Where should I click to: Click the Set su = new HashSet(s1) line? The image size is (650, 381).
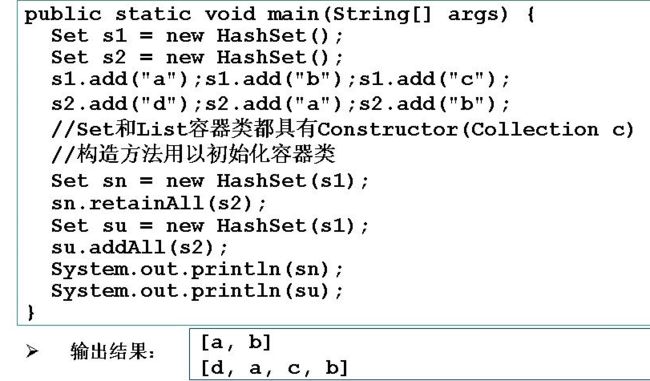click(210, 226)
